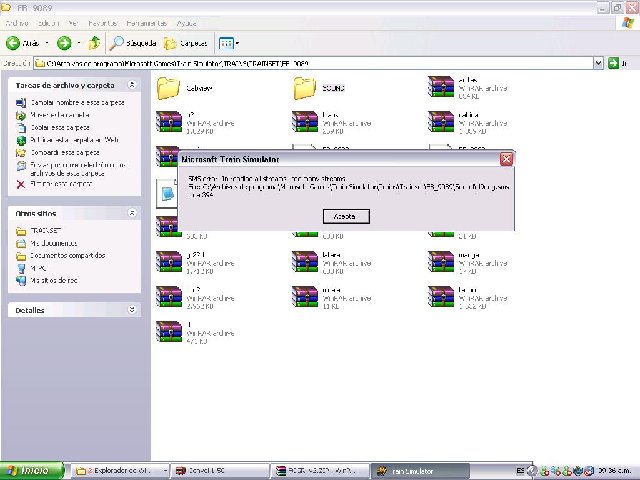Viewport: 640px width, 480px height.
Task: Click the Inicio start button
Action: (30, 470)
